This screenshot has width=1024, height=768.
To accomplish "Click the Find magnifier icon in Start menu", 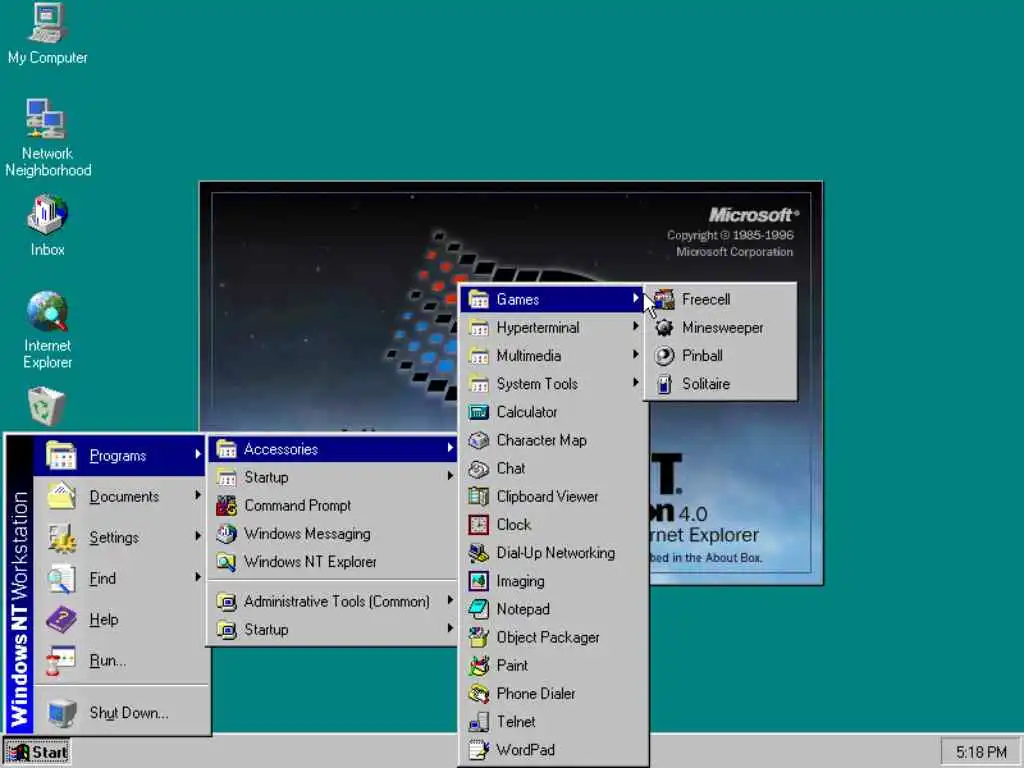I will 62,578.
